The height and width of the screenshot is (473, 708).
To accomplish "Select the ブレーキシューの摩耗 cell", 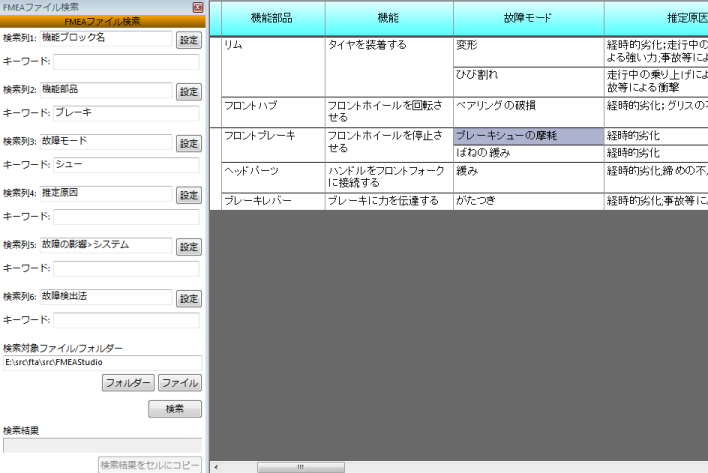I will coord(528,136).
